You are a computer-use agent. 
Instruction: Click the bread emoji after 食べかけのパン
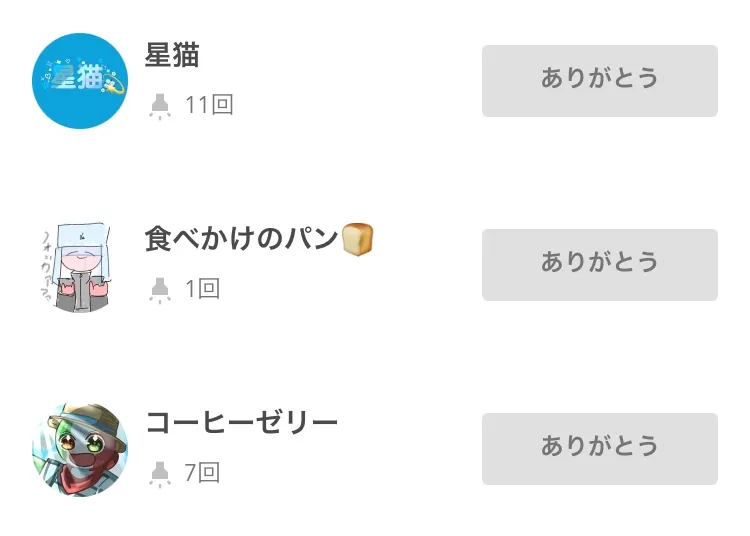coord(358,239)
